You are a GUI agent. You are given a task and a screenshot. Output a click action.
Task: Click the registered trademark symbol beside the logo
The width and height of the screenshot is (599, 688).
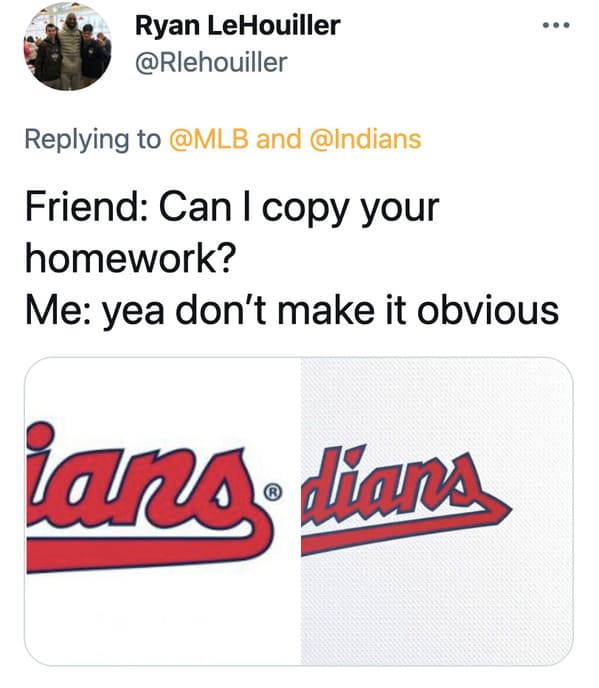[x=273, y=493]
